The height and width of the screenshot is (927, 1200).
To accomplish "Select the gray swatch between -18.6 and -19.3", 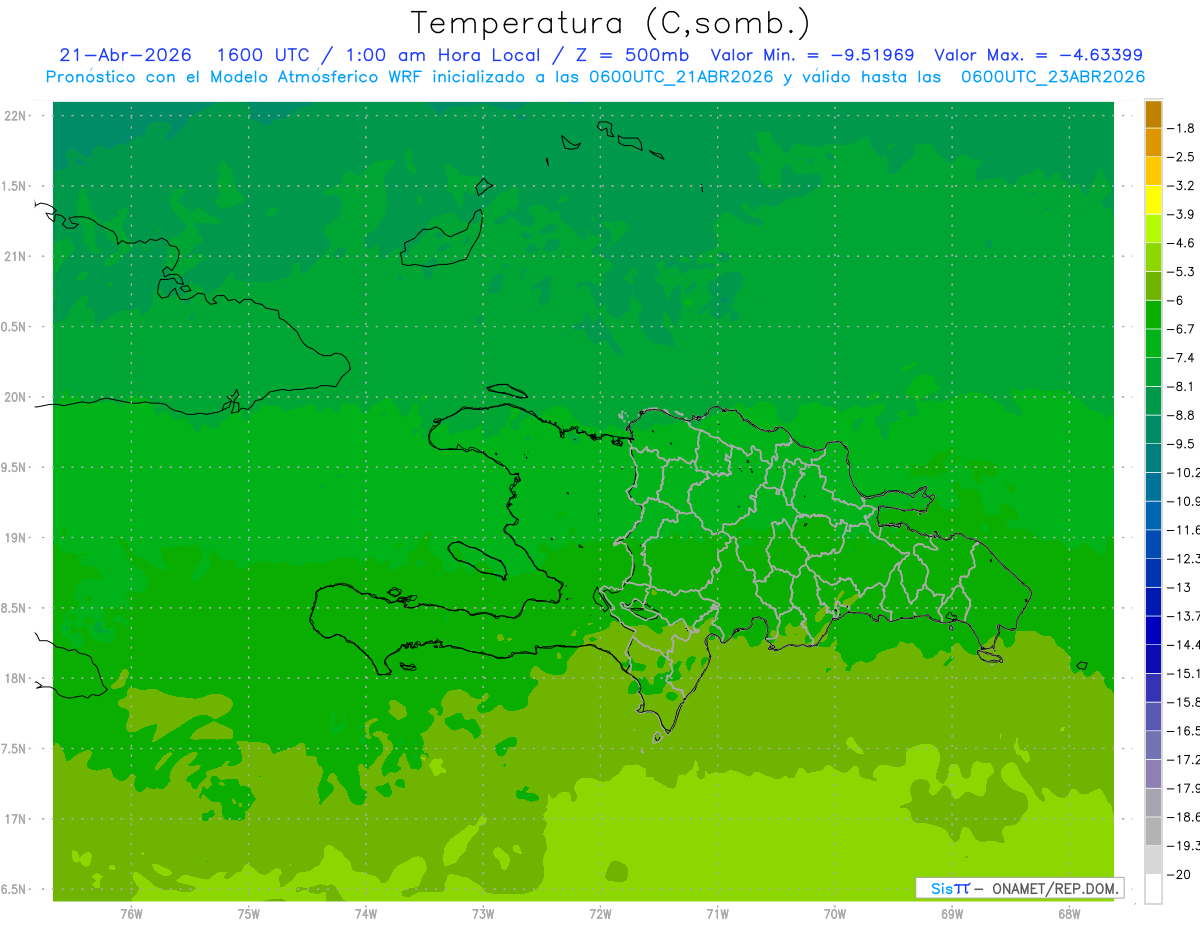I will (1153, 831).
